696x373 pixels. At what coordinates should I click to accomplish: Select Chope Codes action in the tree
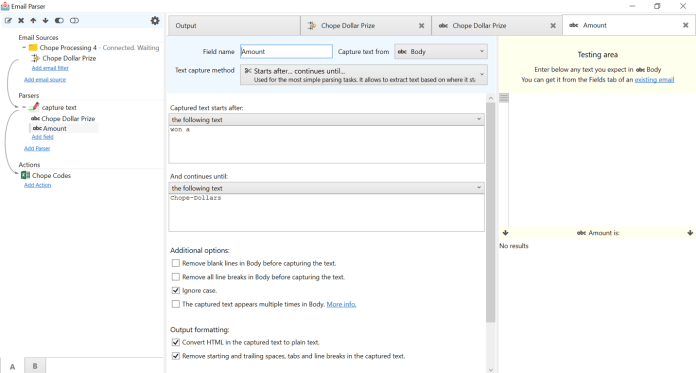(51, 175)
